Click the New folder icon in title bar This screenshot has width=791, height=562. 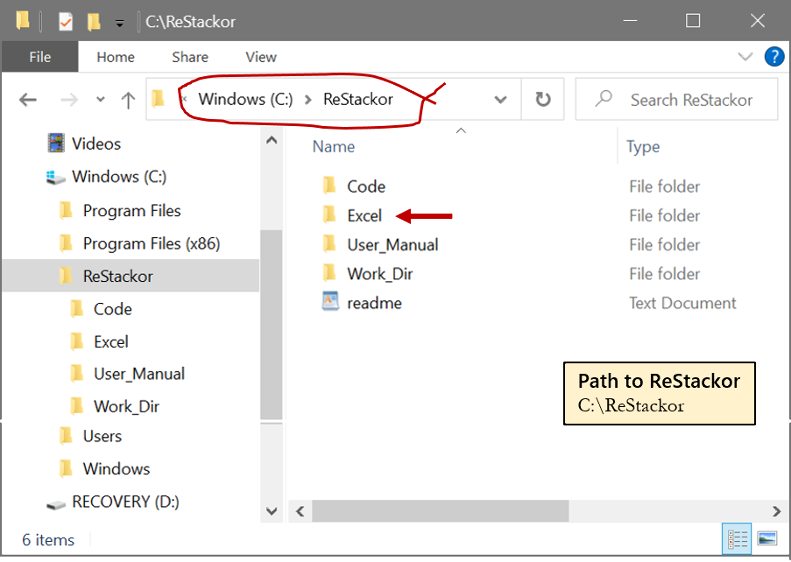[94, 22]
